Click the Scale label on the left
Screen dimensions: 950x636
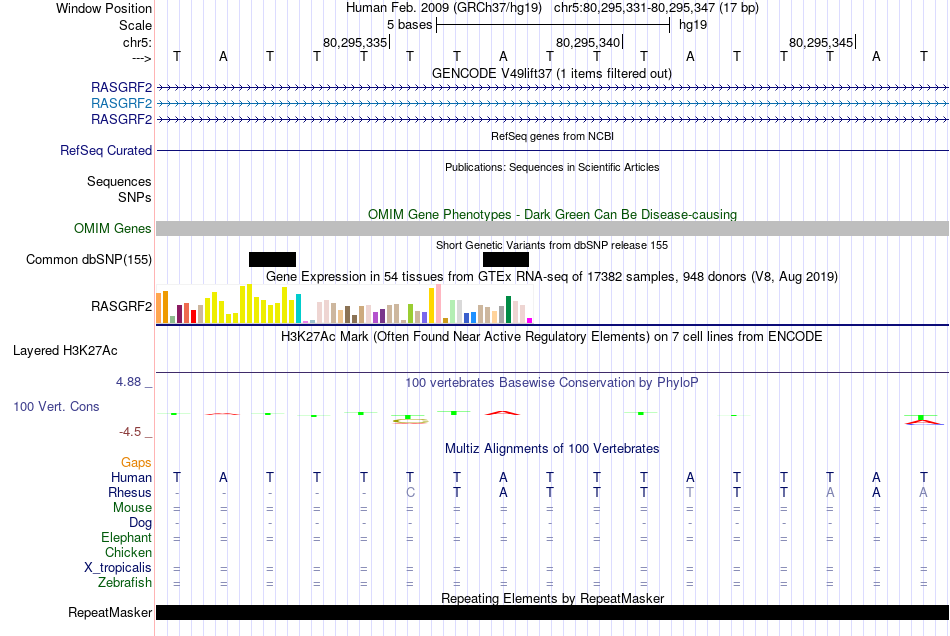[x=135, y=25]
